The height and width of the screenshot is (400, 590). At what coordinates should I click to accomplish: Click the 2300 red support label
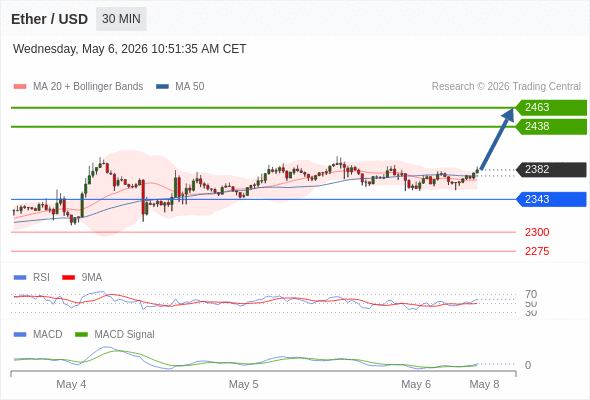click(x=537, y=232)
